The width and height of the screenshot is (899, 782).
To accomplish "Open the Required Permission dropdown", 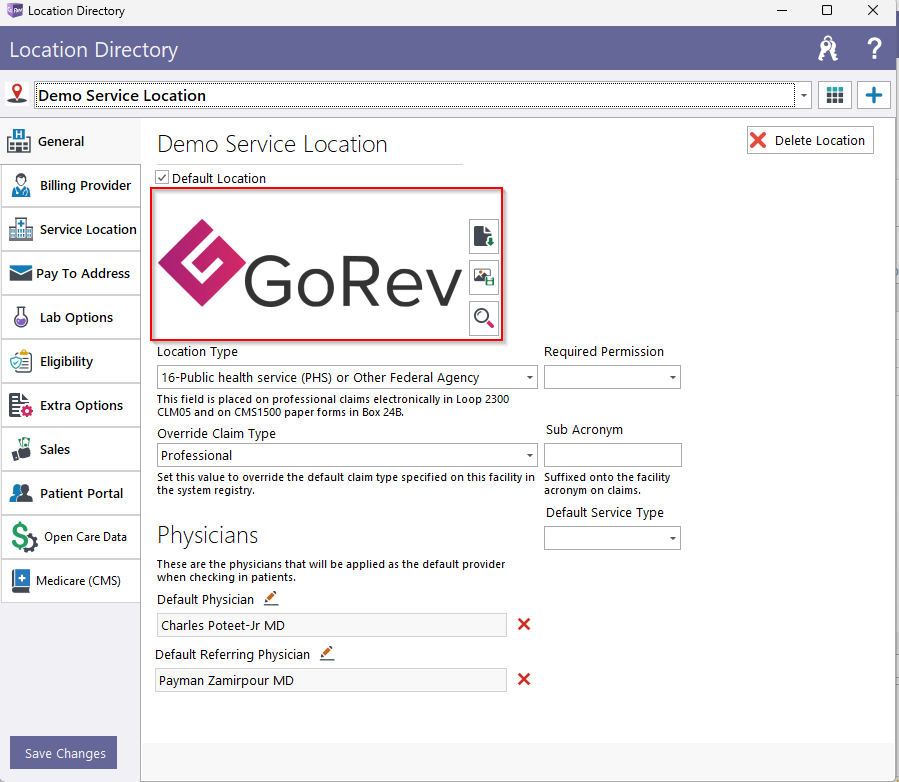I will coord(612,377).
